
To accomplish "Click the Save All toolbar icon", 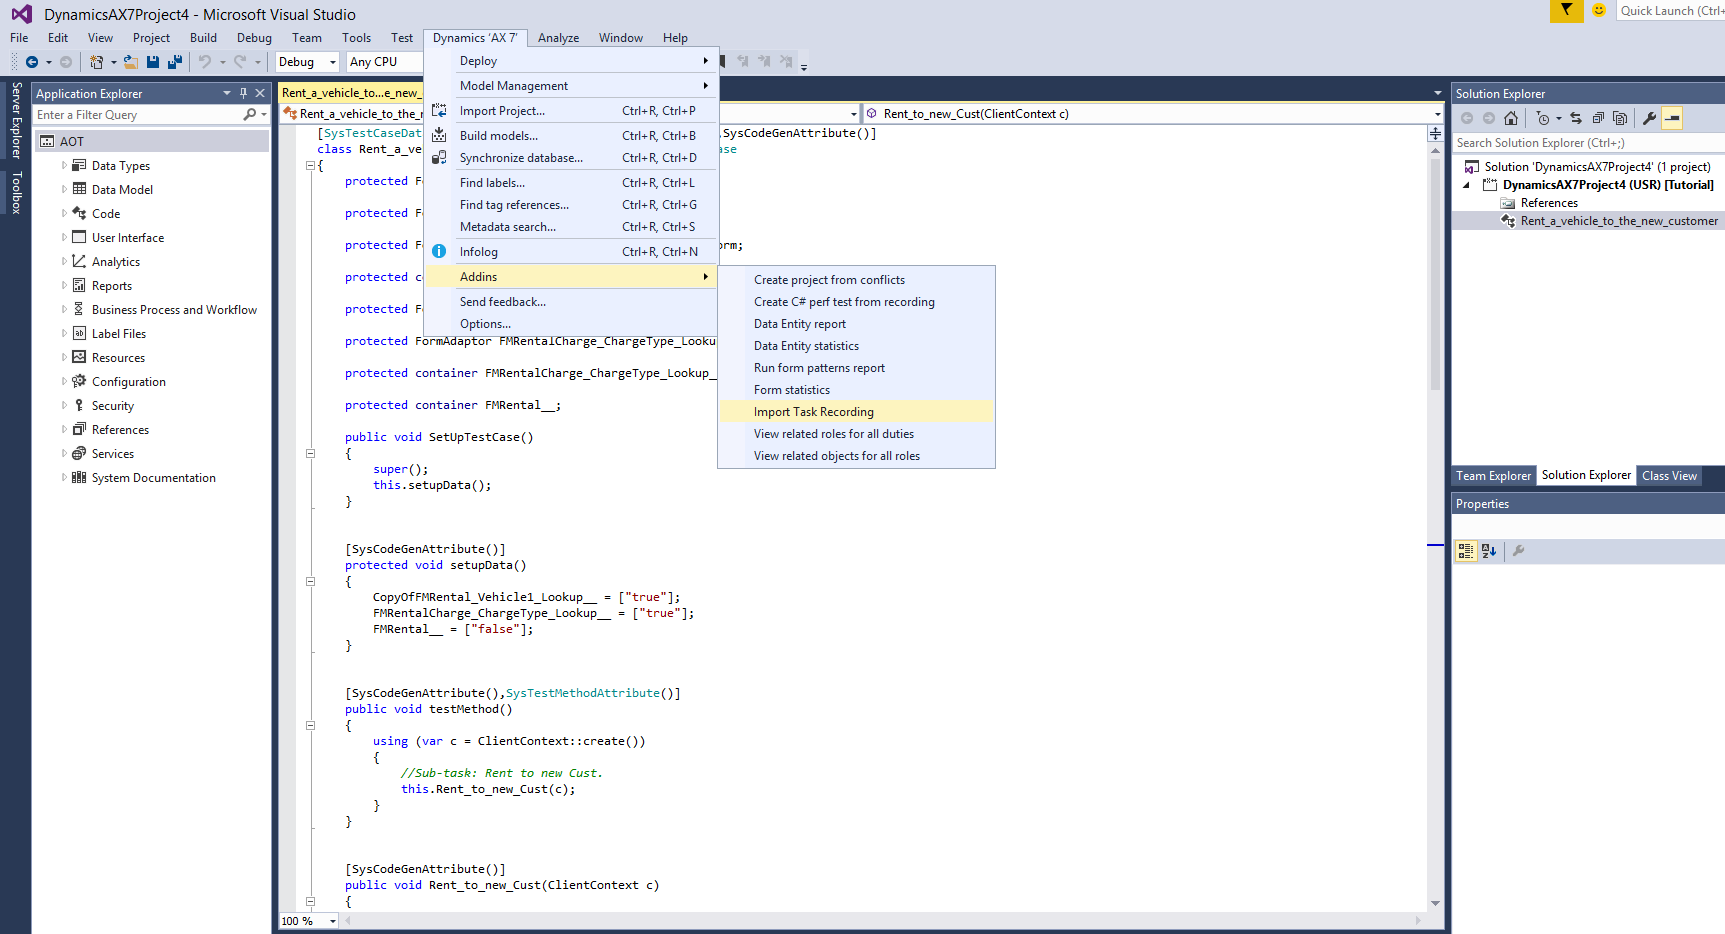I will (174, 62).
